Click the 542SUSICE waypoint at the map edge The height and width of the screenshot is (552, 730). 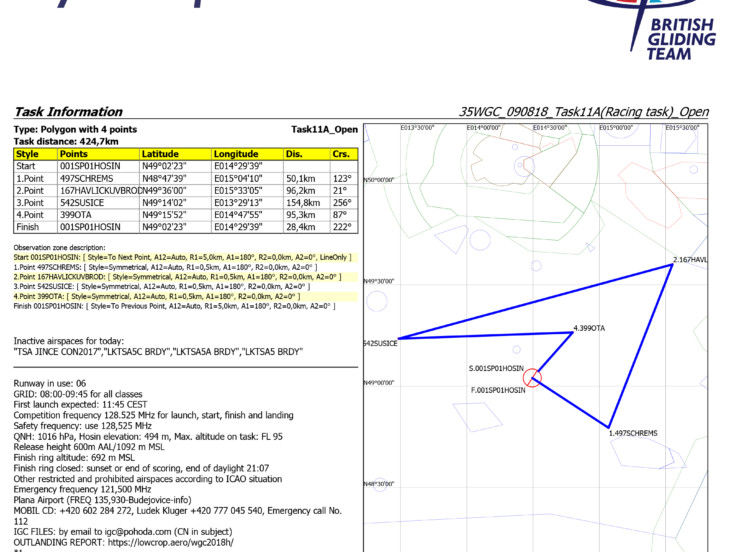coord(380,343)
